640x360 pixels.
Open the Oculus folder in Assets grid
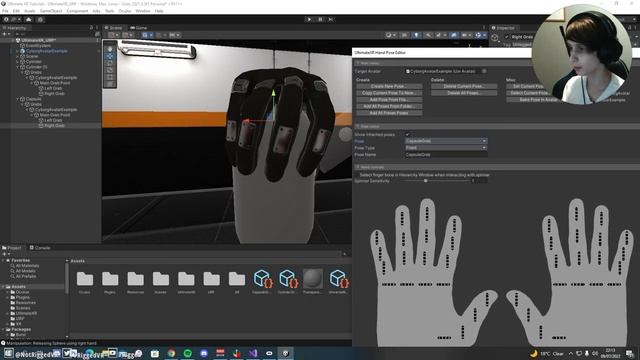(84, 282)
